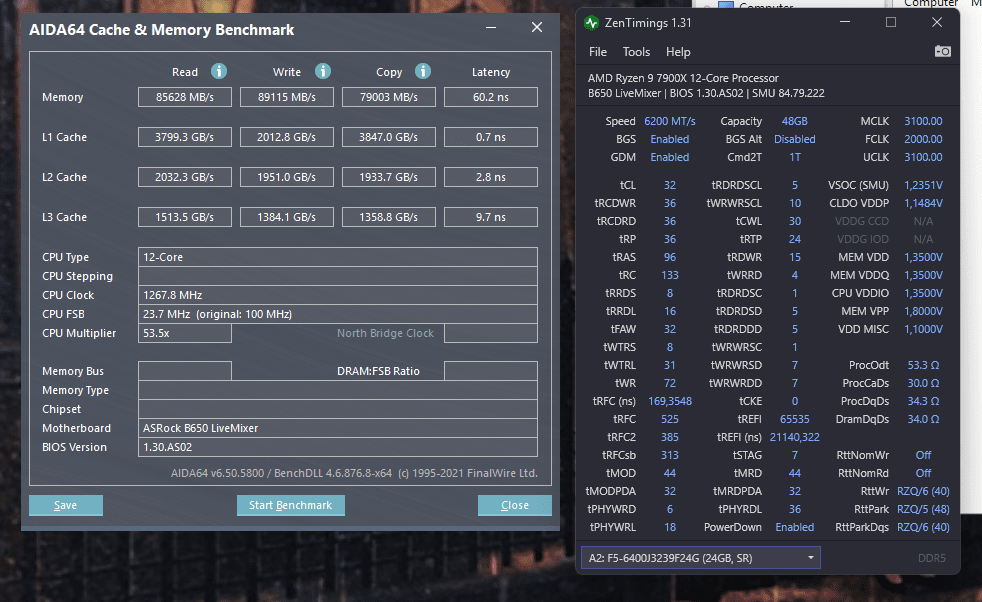Click the L1 Cache Write value 2012.8 GB/s
This screenshot has width=982, height=602.
pyautogui.click(x=287, y=137)
